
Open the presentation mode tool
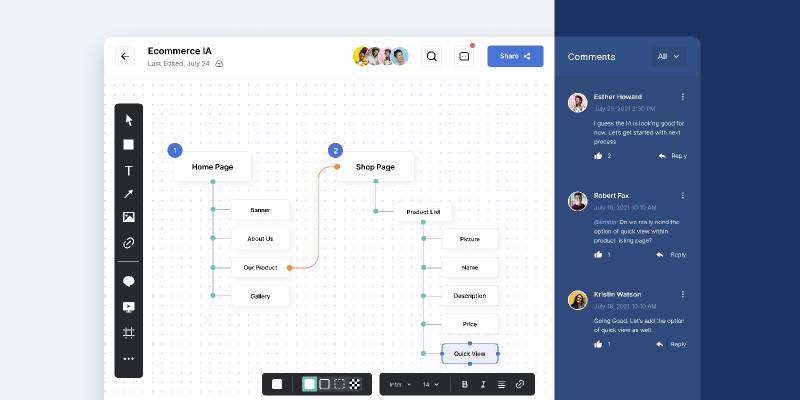pos(129,307)
